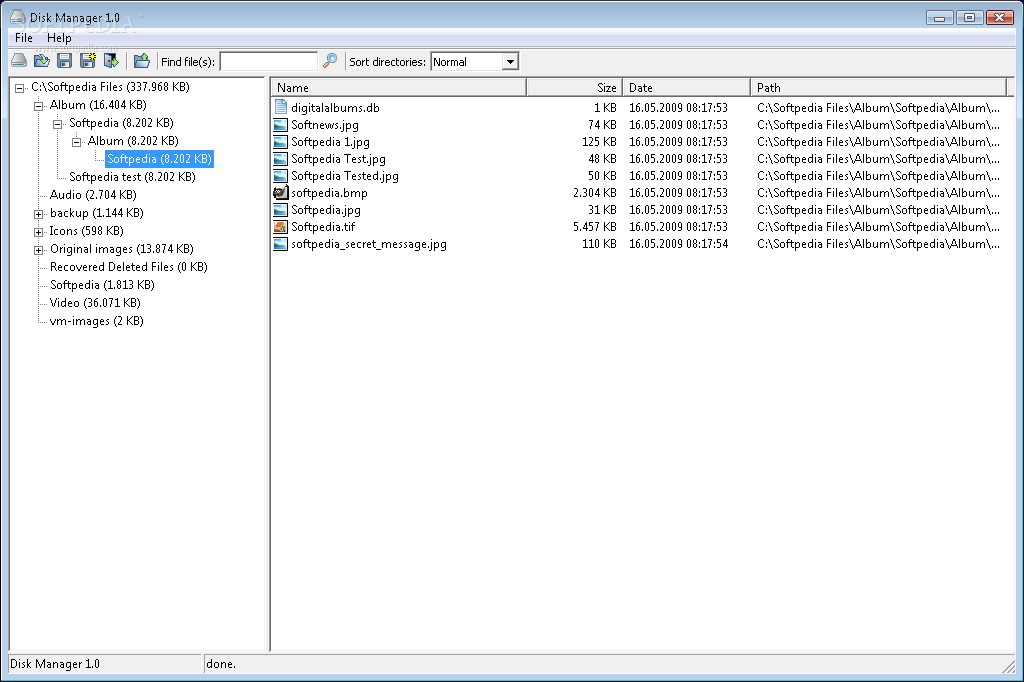The height and width of the screenshot is (682, 1024).
Task: Click the date 16.05.2009 08:17:54 cell
Action: point(679,243)
